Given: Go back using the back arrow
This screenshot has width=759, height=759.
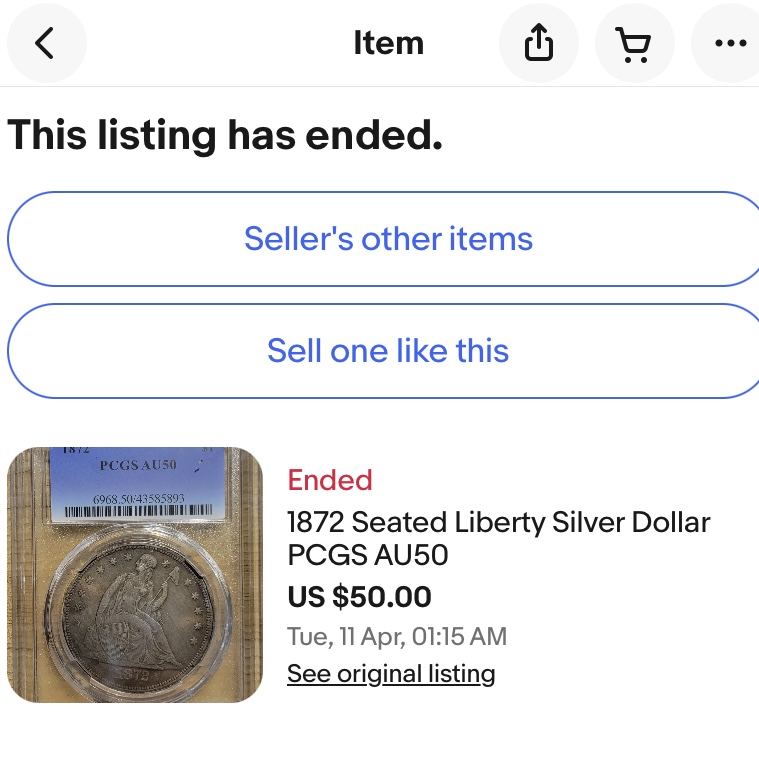Looking at the screenshot, I should click(46, 43).
